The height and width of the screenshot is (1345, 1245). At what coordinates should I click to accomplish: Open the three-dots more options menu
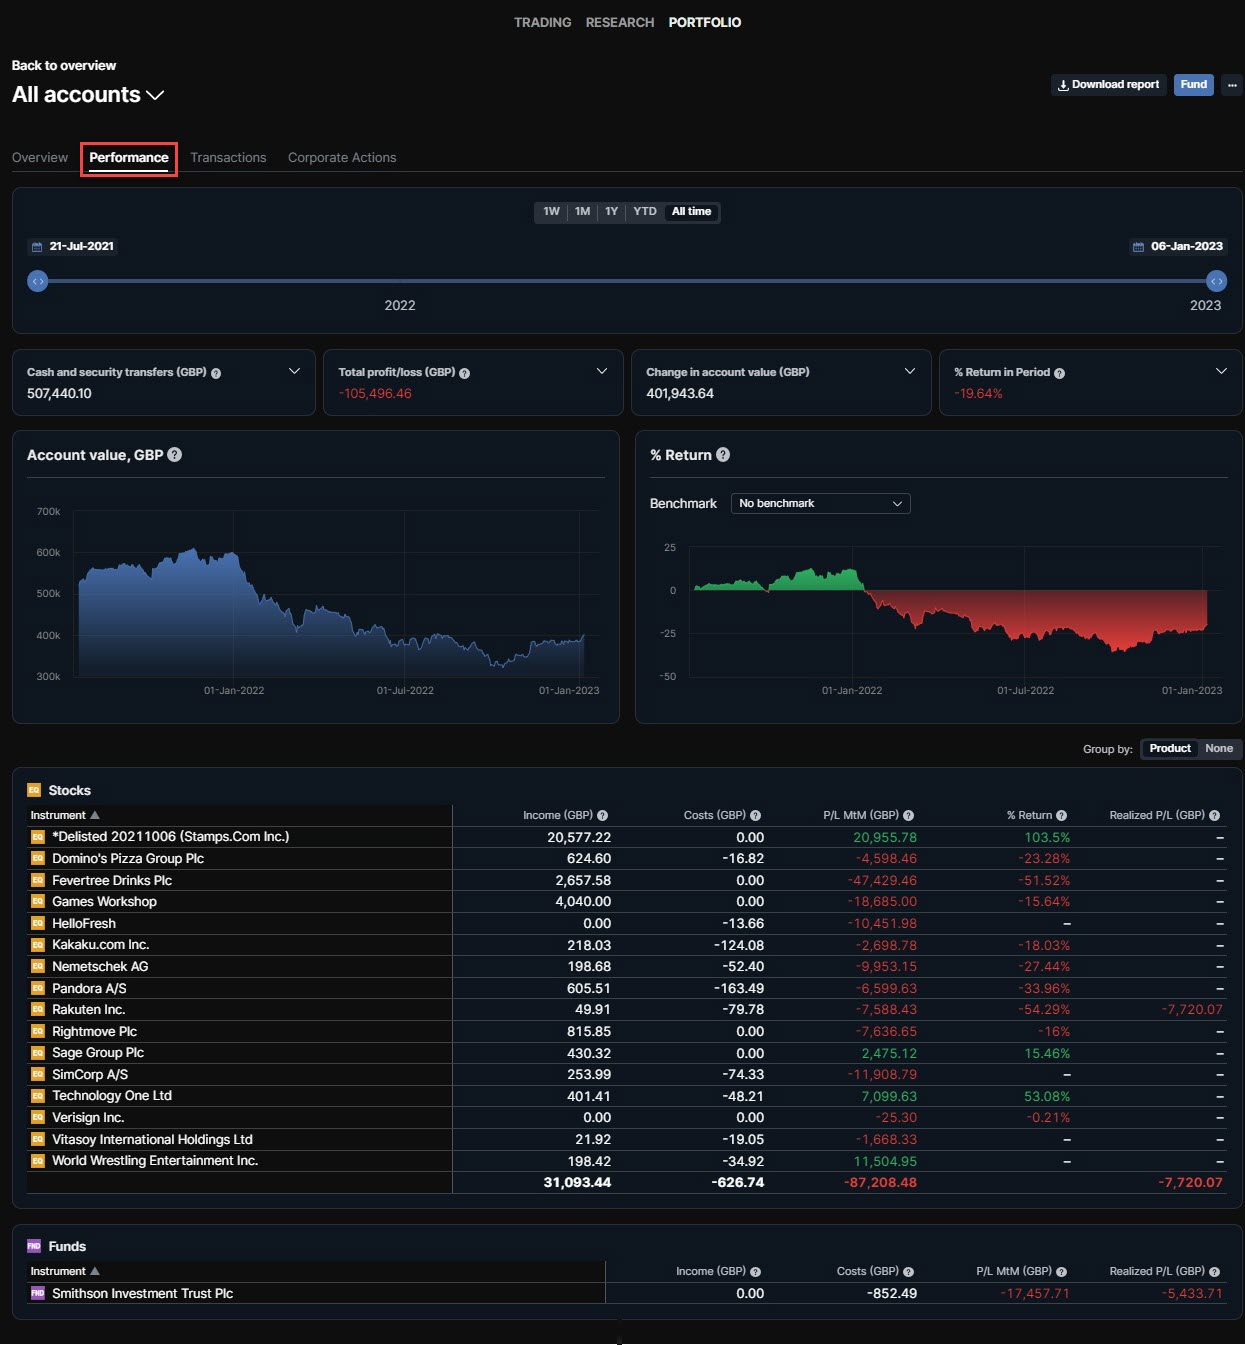pyautogui.click(x=1232, y=85)
